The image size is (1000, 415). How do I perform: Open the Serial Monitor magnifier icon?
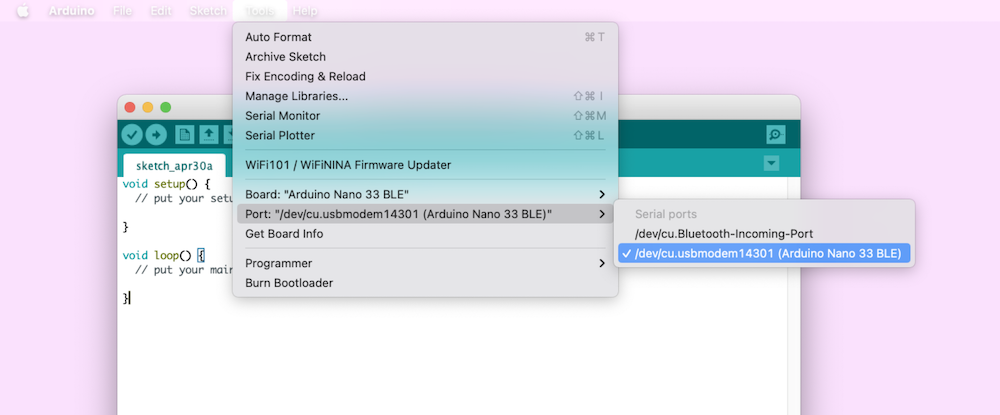(776, 135)
